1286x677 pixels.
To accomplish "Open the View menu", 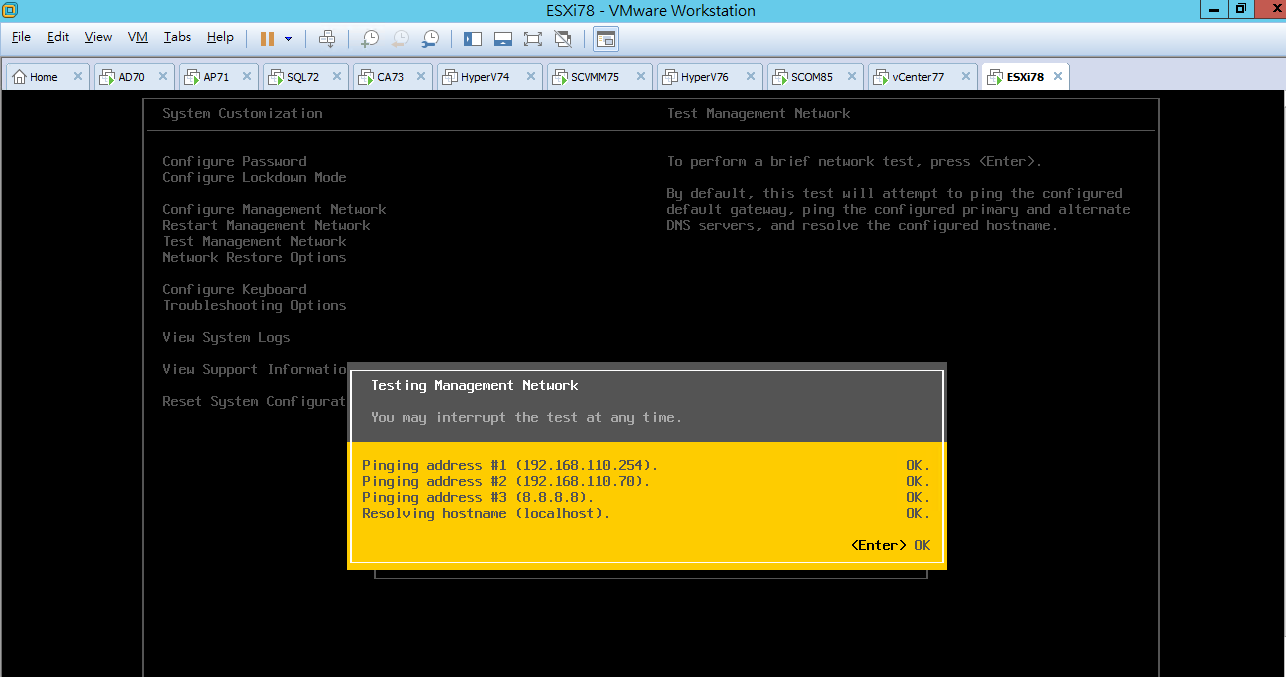I will [x=98, y=37].
